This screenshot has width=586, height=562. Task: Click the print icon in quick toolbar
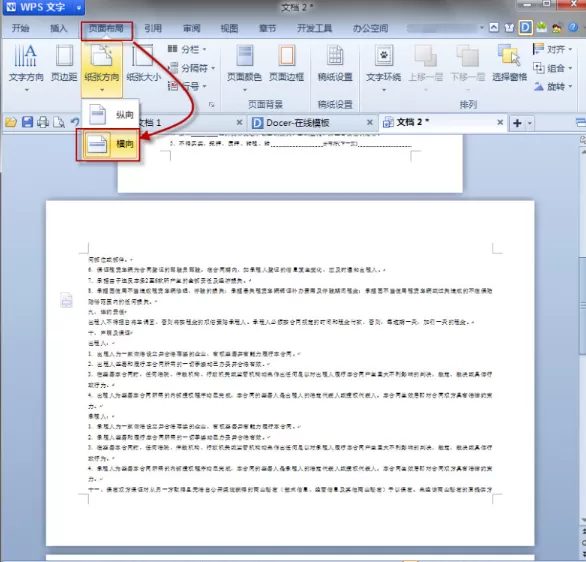coord(43,122)
